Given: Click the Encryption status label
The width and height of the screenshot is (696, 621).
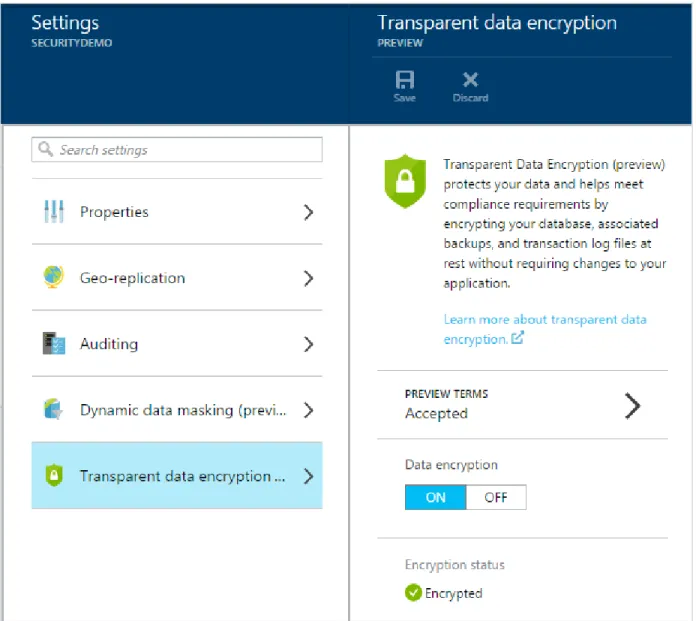Looking at the screenshot, I should [455, 565].
